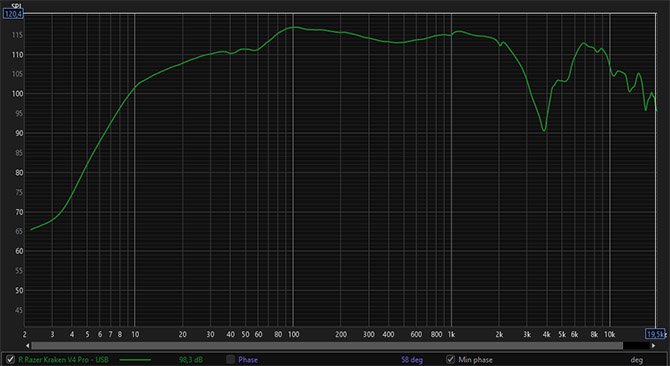
Task: Toggle the Razer Kraken V4 Pro trace checkbox
Action: point(10,360)
